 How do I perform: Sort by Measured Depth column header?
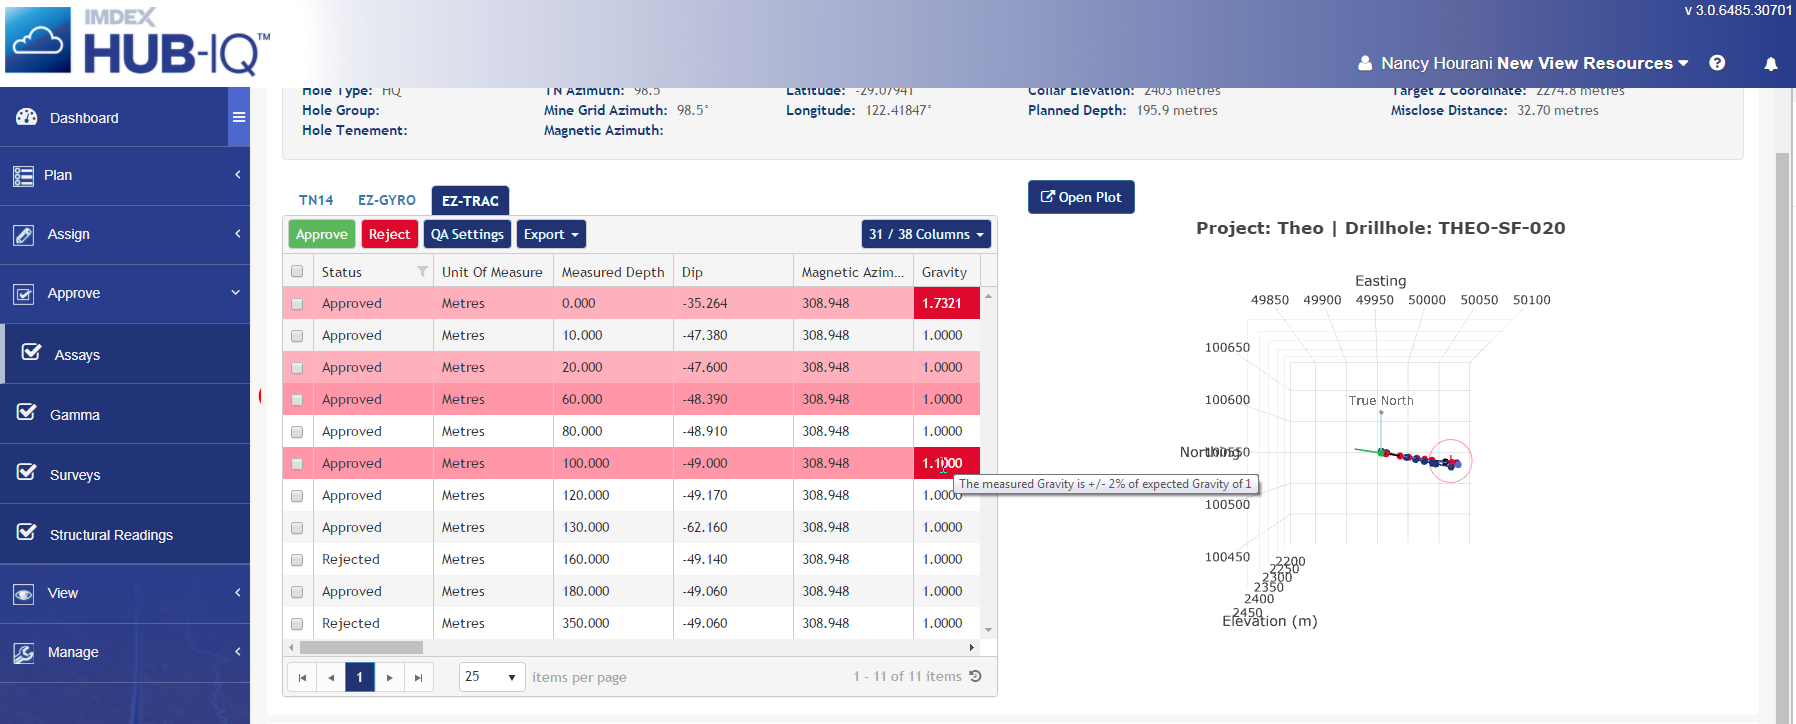pyautogui.click(x=613, y=272)
